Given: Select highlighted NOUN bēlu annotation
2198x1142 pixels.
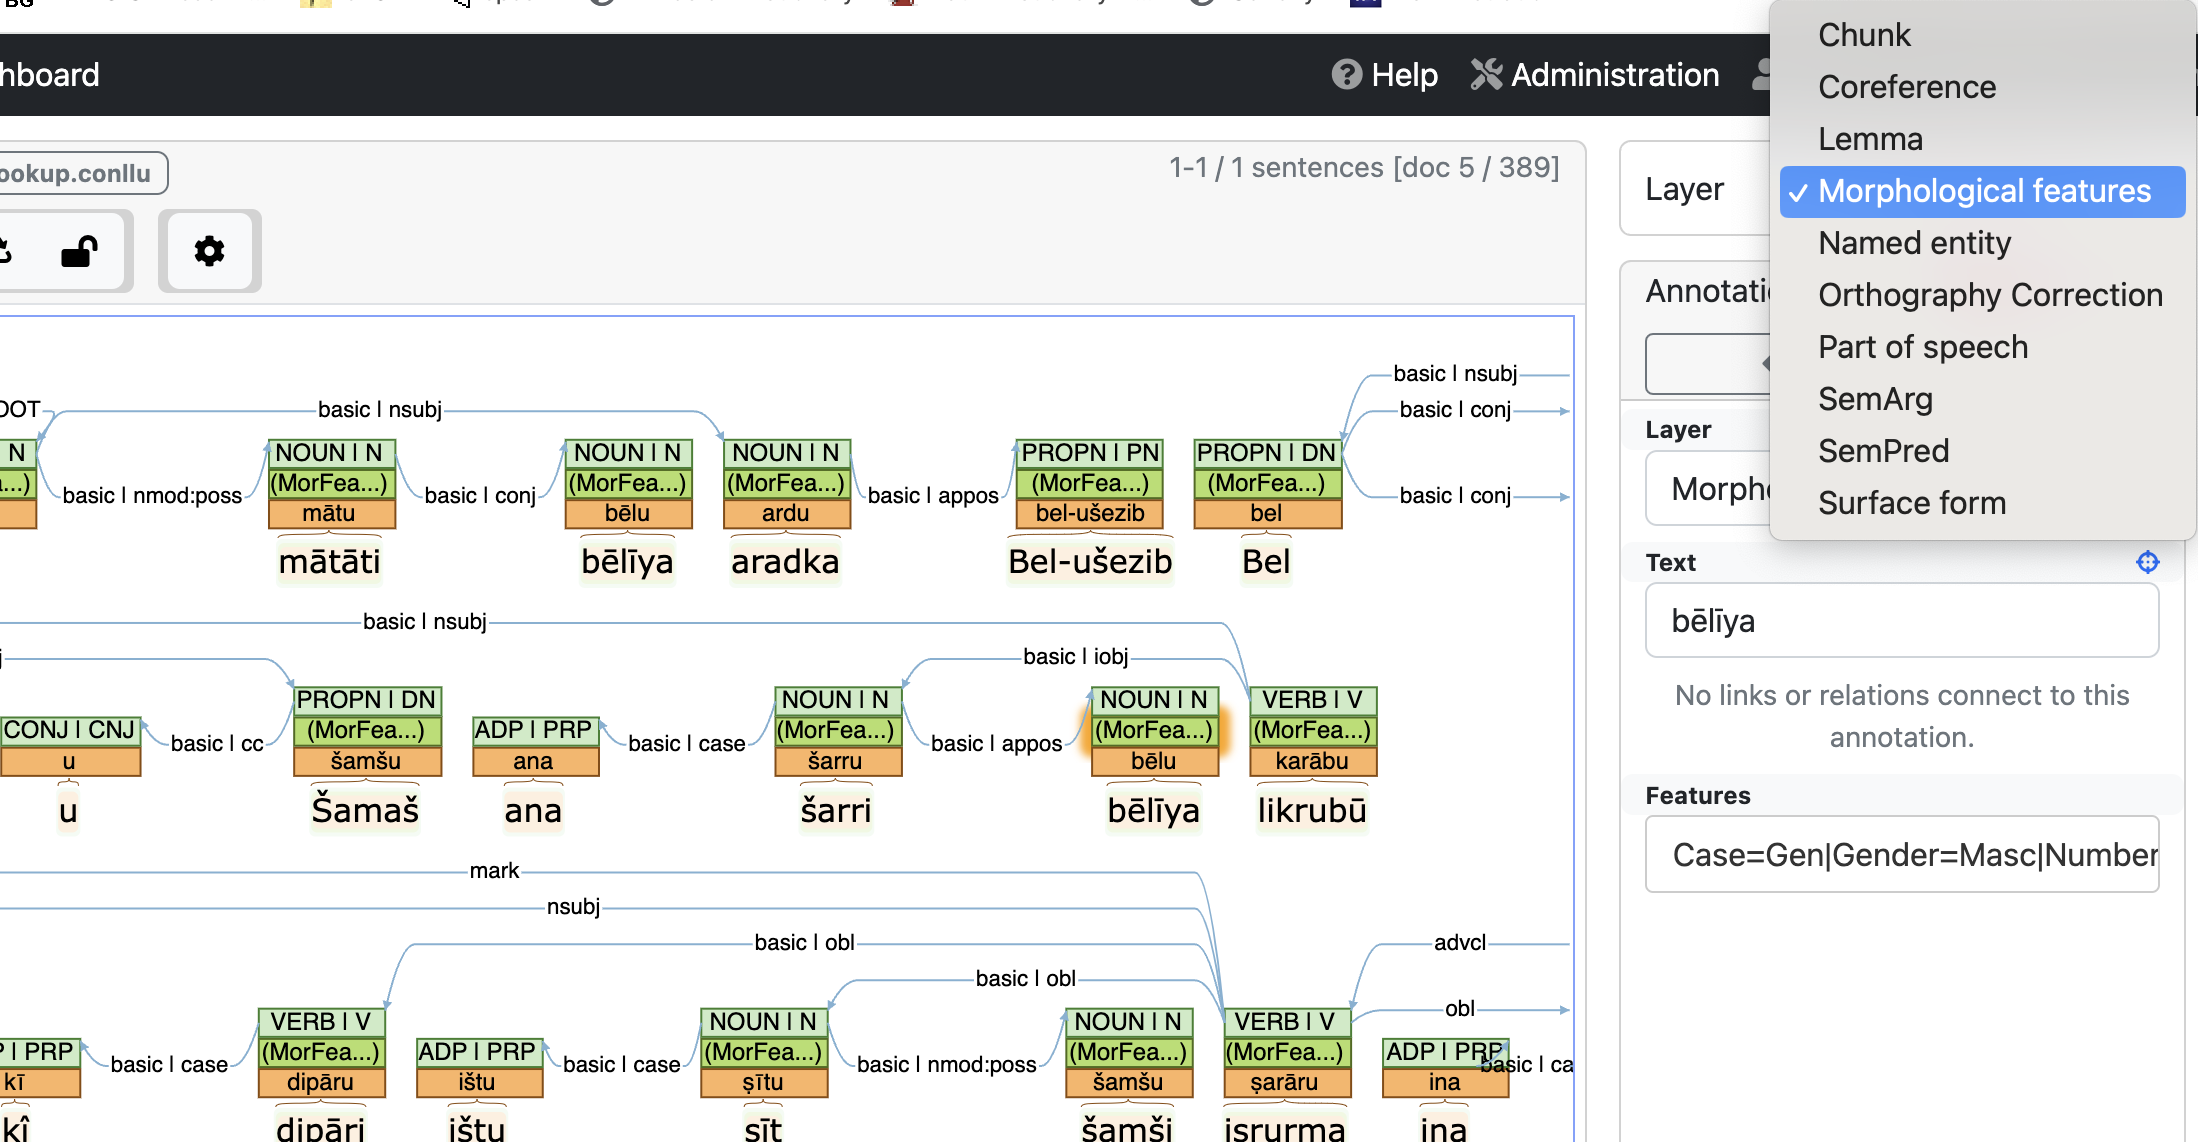Looking at the screenshot, I should pos(1153,730).
